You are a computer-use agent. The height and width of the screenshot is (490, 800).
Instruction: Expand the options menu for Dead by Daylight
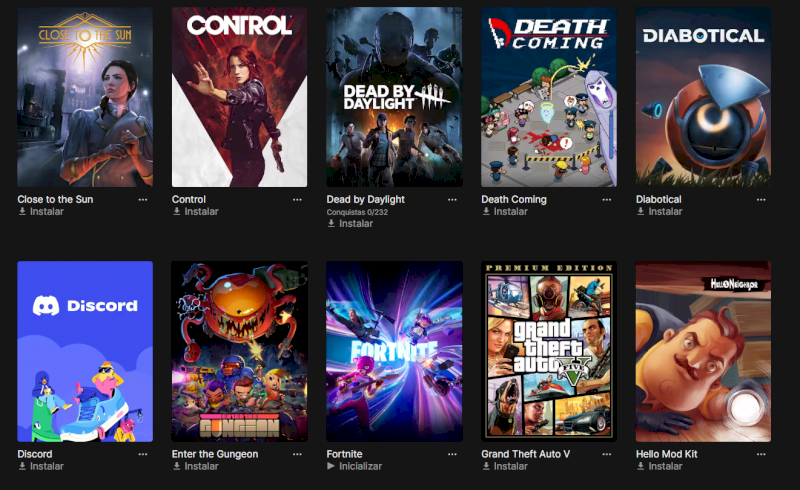452,200
